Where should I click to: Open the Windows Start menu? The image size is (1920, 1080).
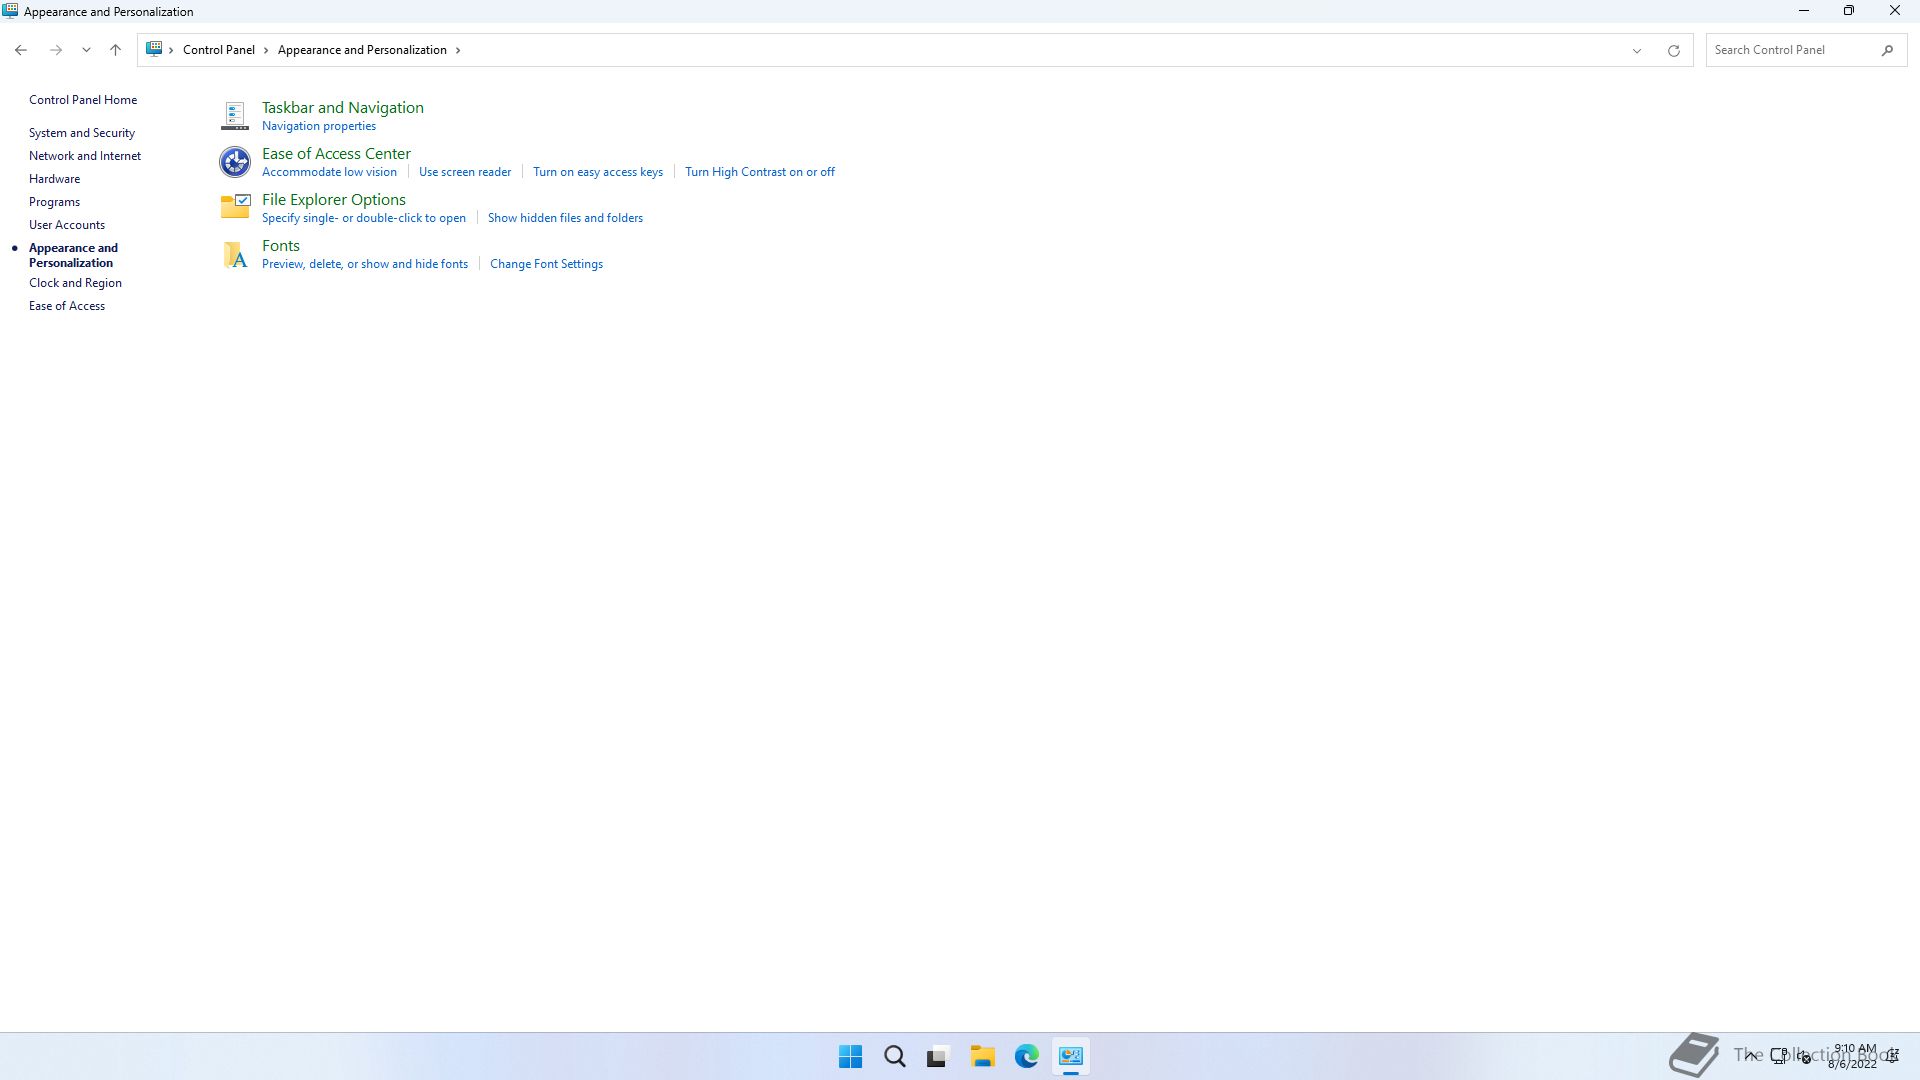tap(850, 1056)
